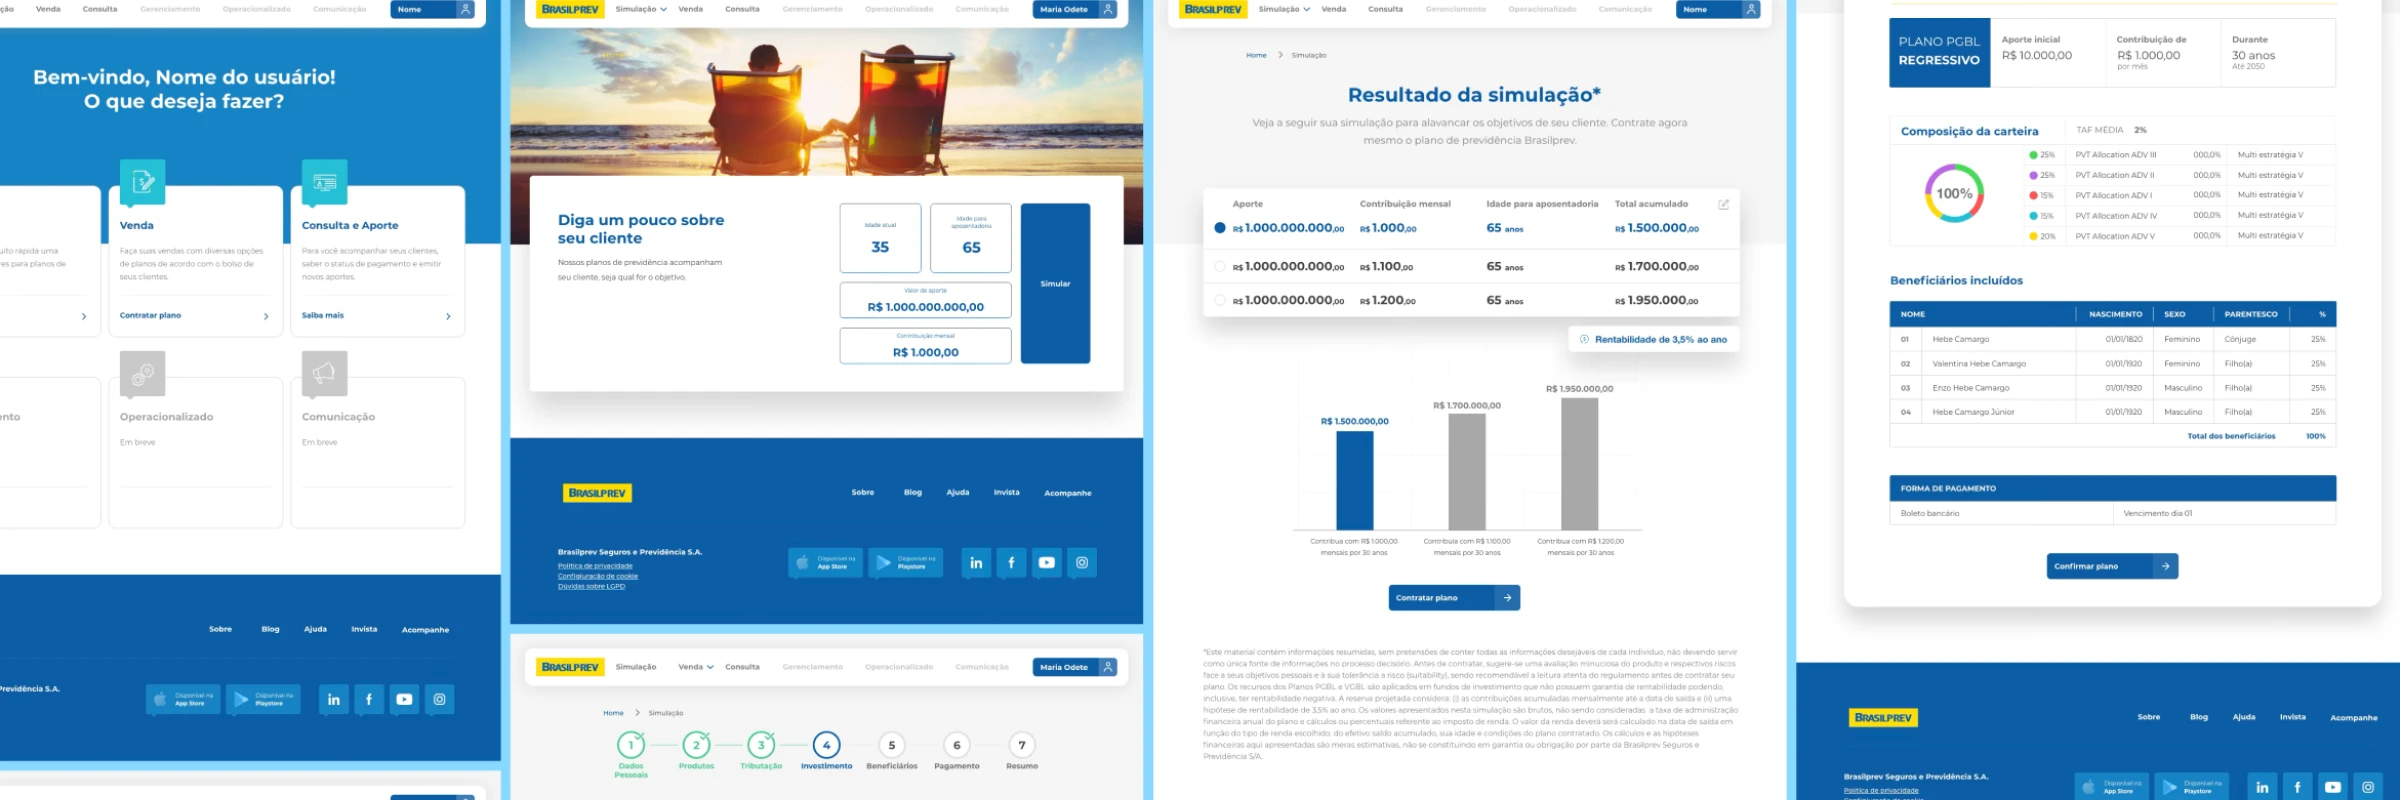Expand Simulação dropdown chevron on results page header

(x=1306, y=9)
